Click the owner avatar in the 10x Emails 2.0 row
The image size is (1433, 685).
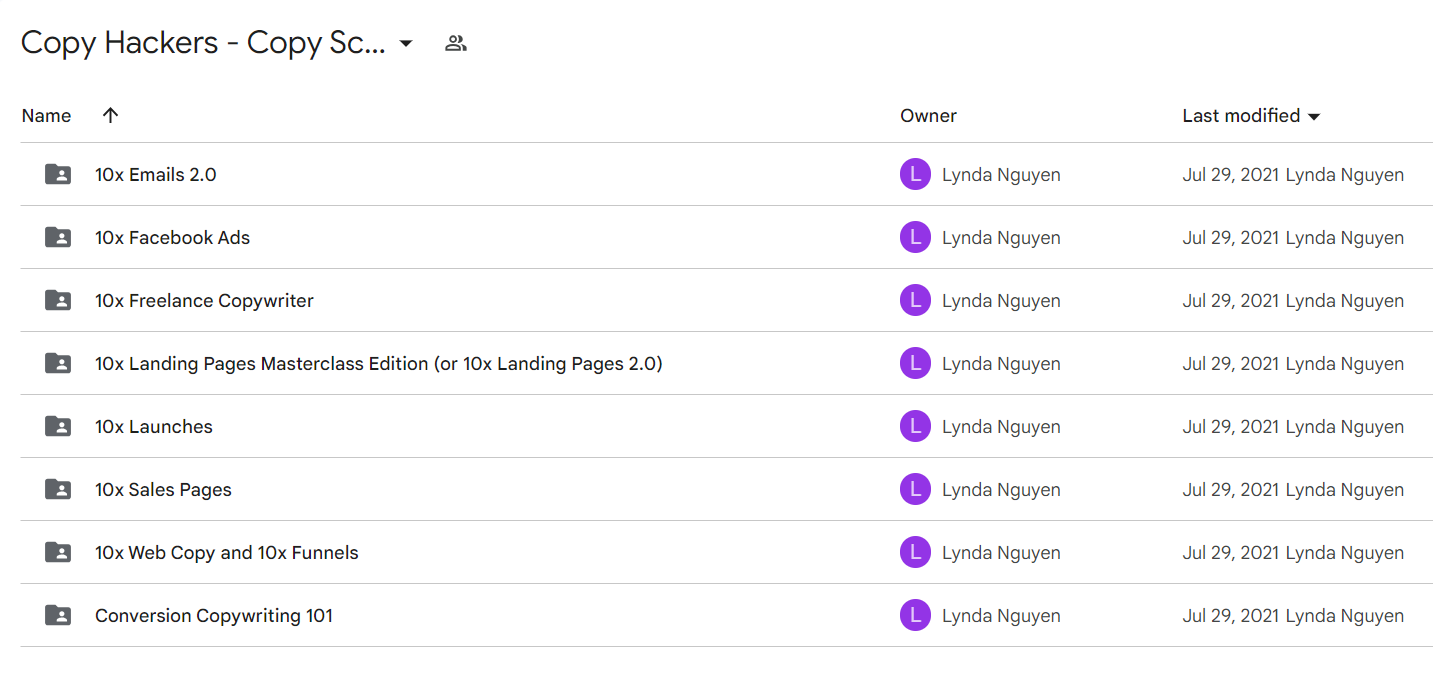pyautogui.click(x=915, y=174)
